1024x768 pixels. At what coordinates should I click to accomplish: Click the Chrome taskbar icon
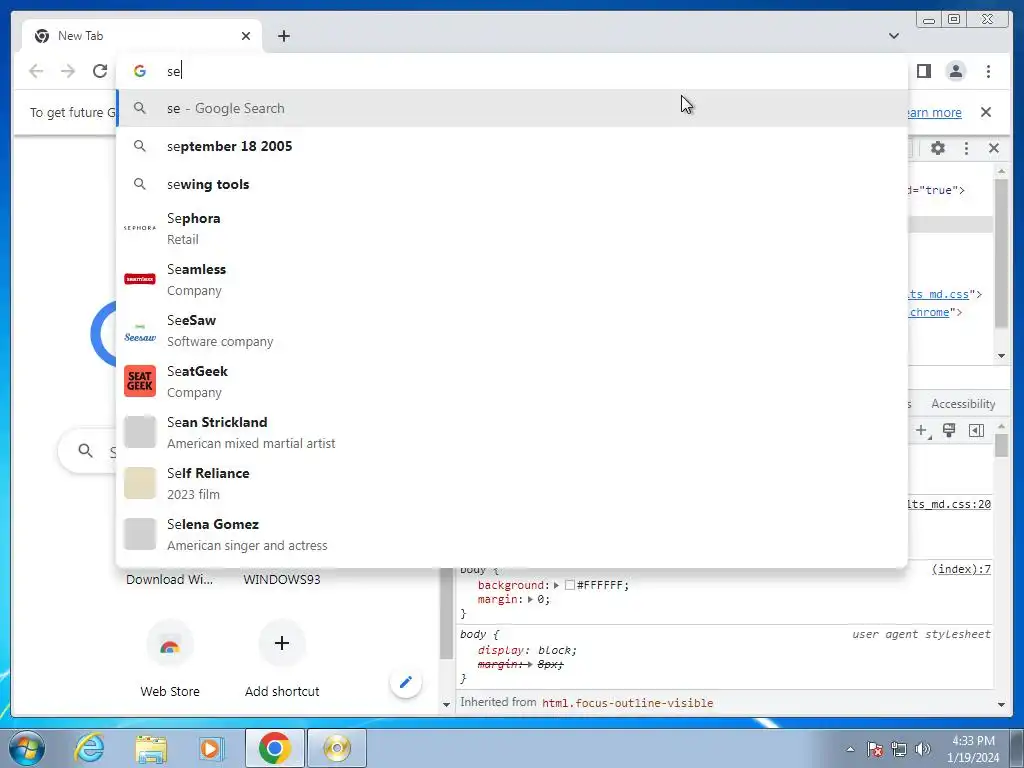point(274,748)
